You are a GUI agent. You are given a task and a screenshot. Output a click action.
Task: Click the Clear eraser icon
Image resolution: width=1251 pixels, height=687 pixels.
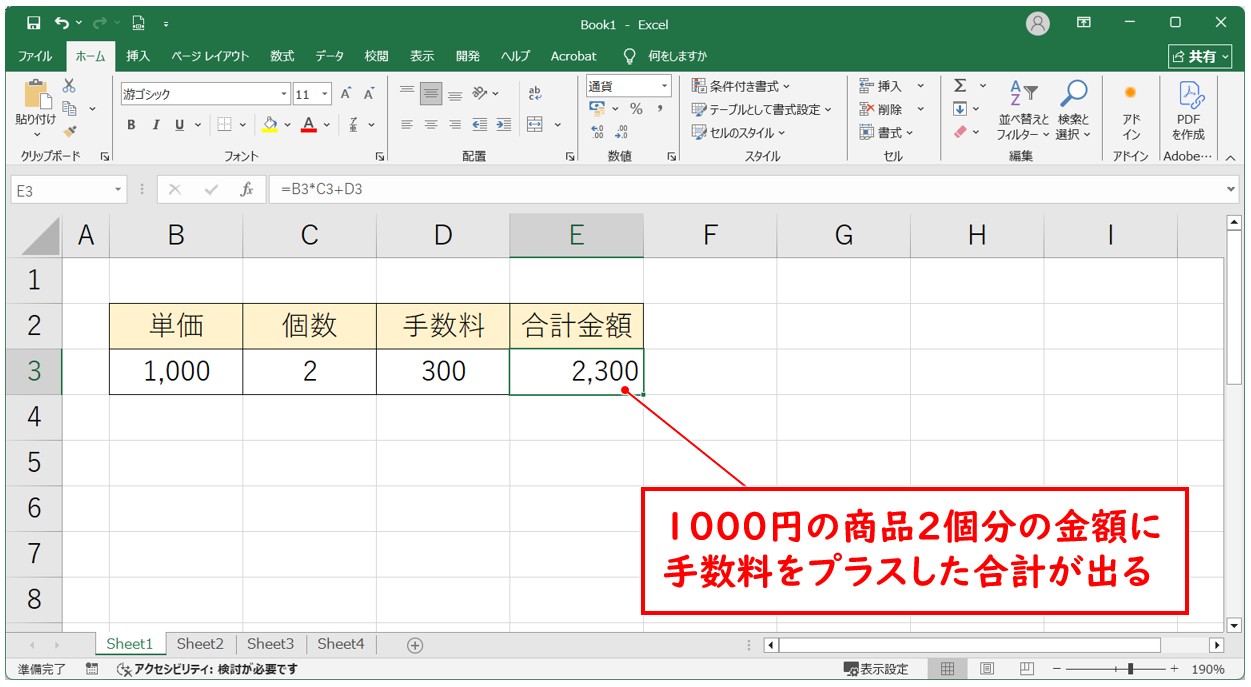(960, 132)
